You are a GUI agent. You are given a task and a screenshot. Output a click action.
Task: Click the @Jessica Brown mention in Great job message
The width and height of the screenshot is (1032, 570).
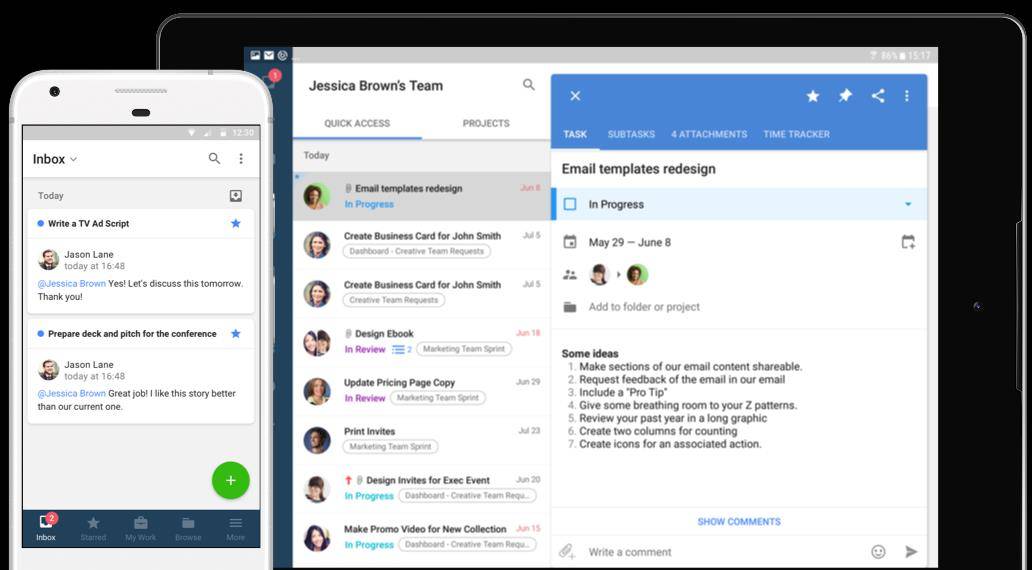72,394
